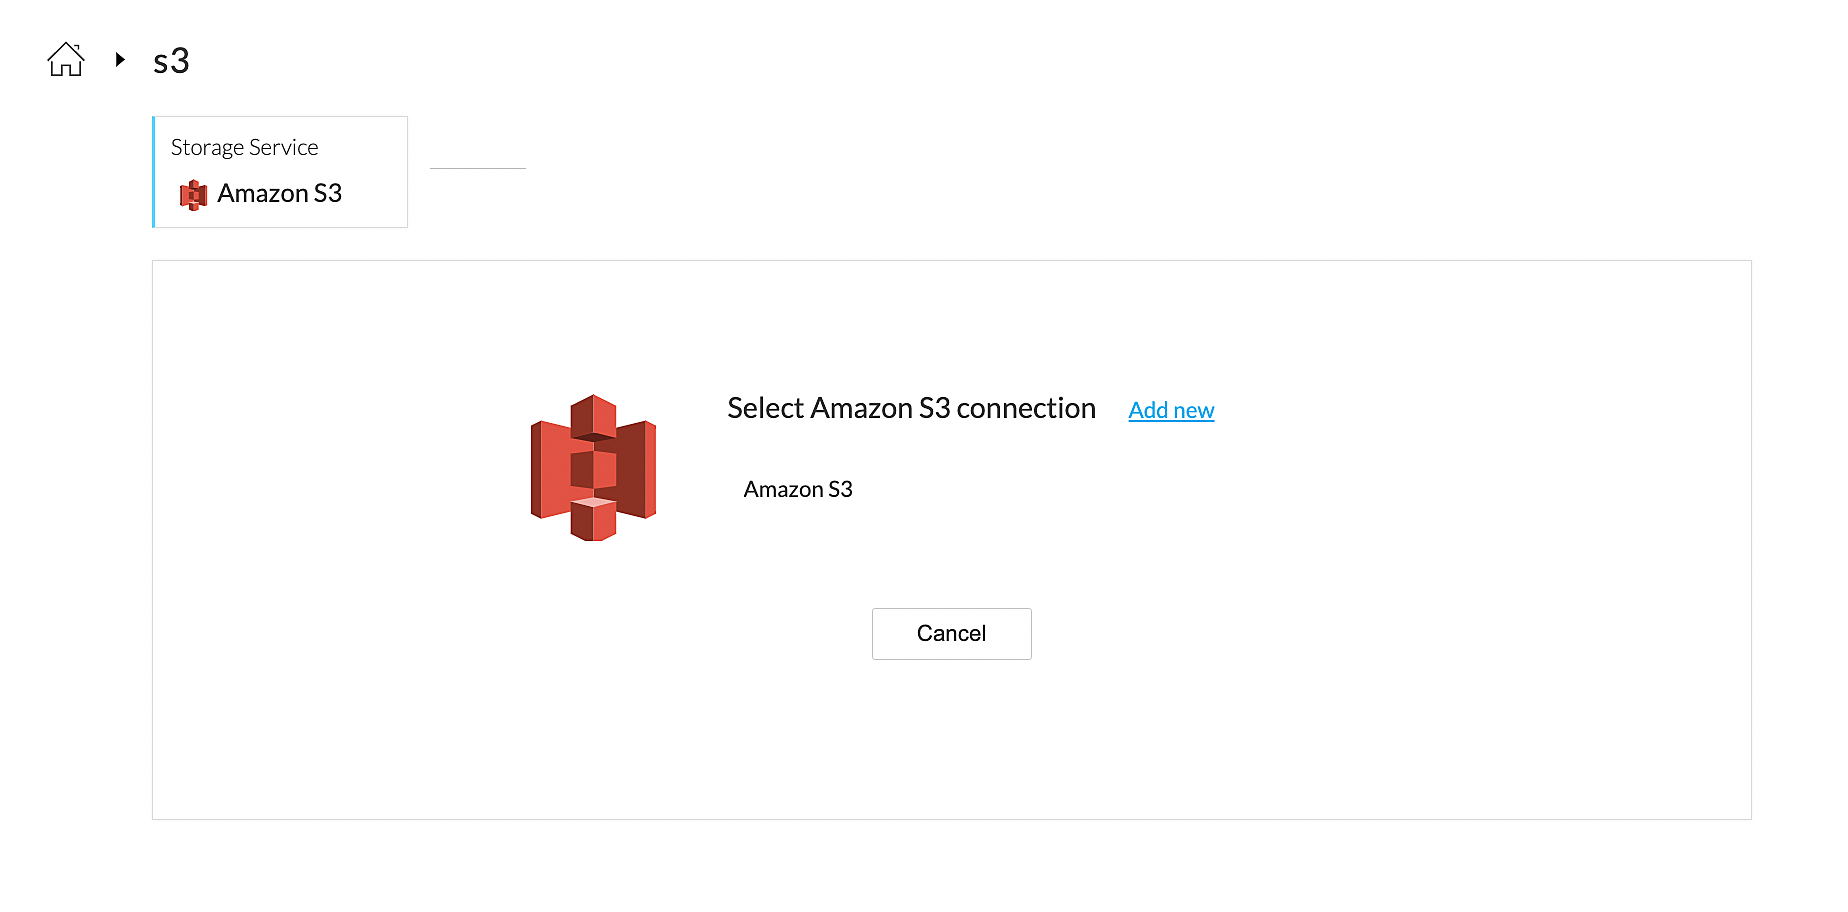Click the Storage Service label text
Image resolution: width=1848 pixels, height=912 pixels.
pyautogui.click(x=244, y=147)
